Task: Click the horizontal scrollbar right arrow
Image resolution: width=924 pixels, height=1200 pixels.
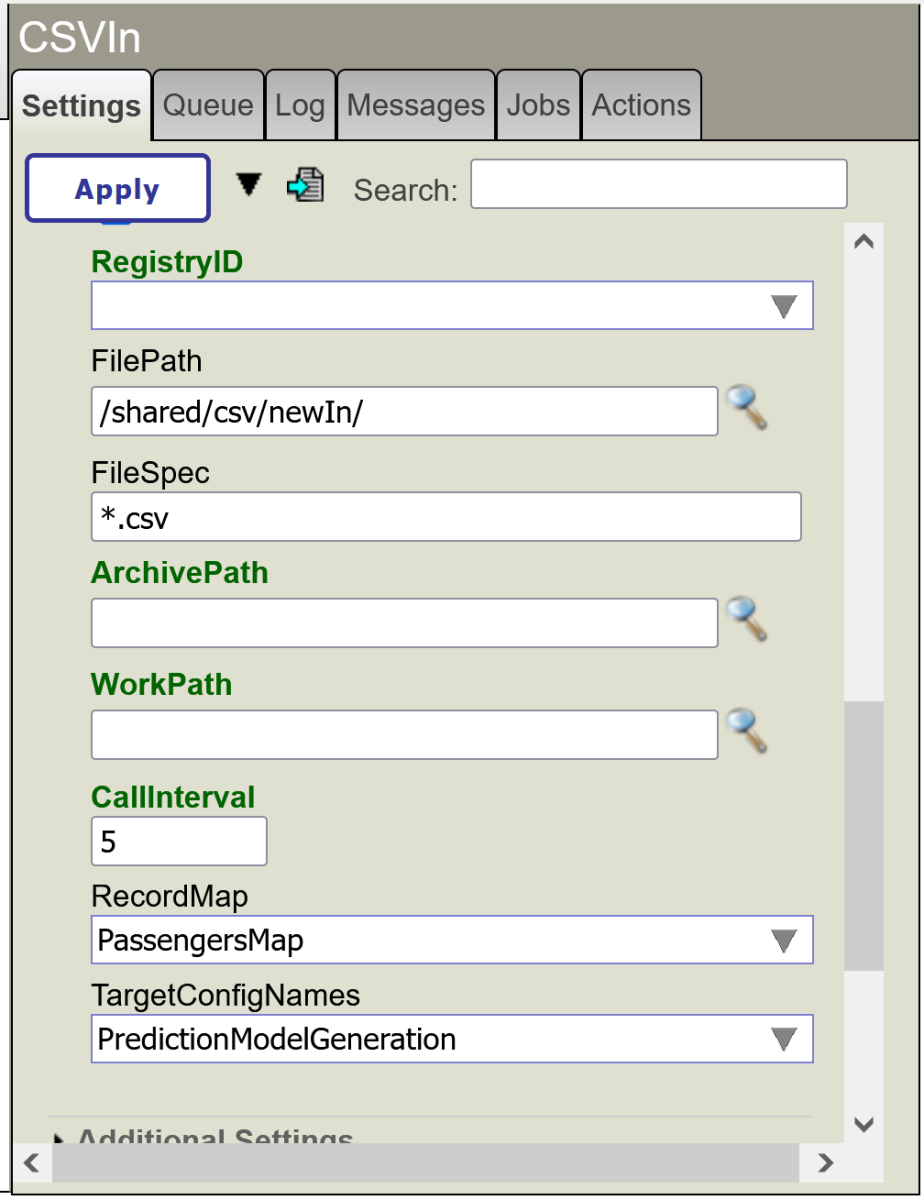Action: point(825,1162)
